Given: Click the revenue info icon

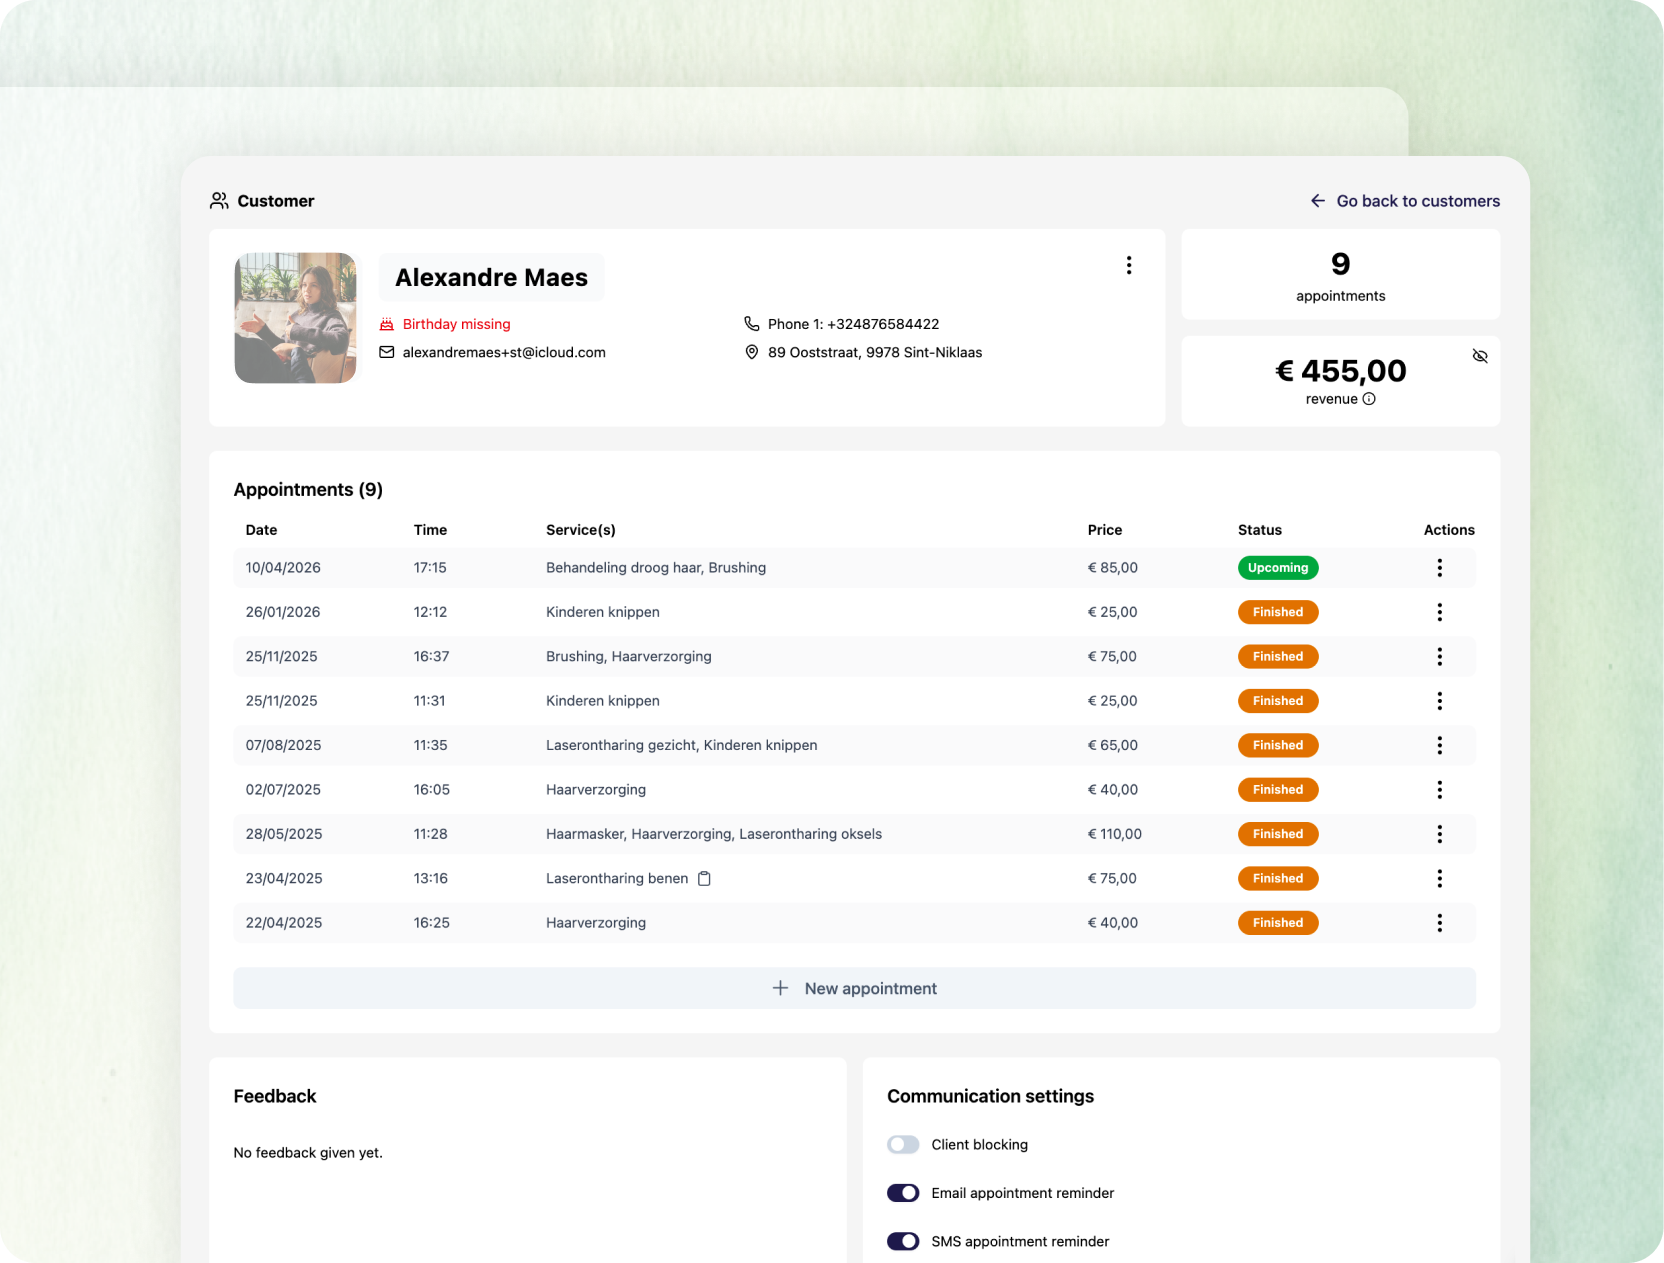Looking at the screenshot, I should pos(1369,399).
